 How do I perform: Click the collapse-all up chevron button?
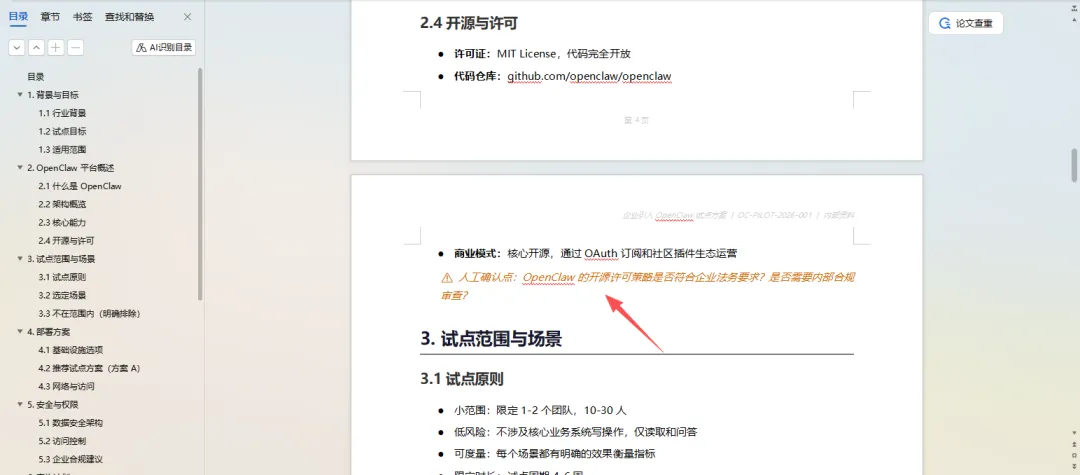coord(37,48)
